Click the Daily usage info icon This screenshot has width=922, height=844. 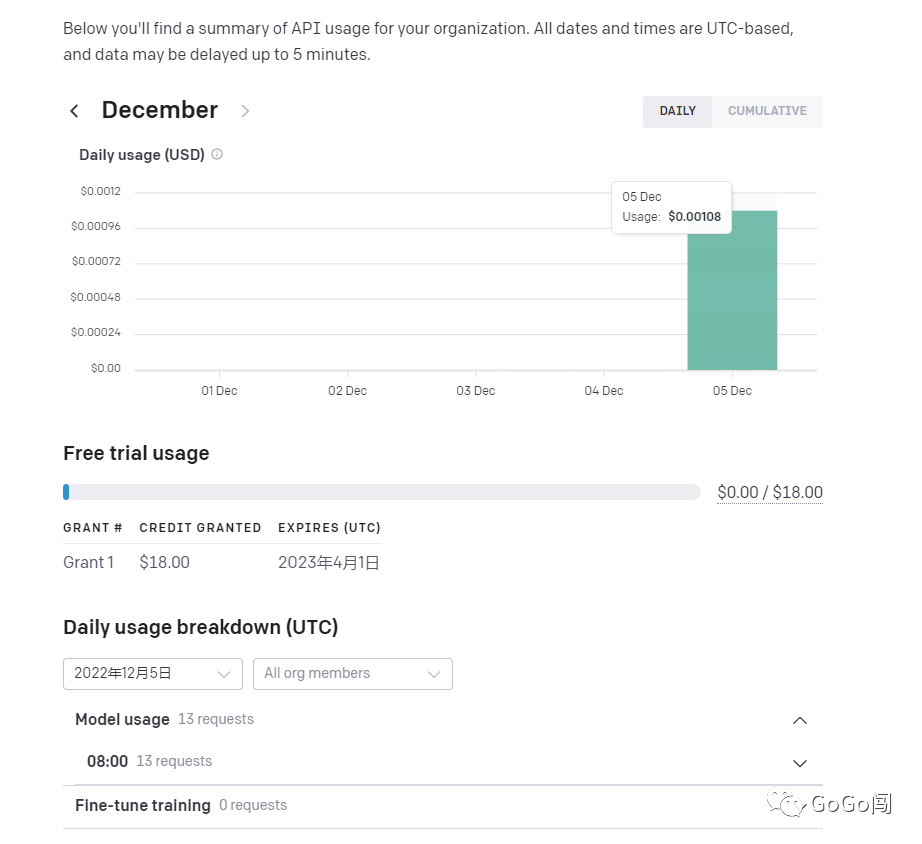(217, 154)
